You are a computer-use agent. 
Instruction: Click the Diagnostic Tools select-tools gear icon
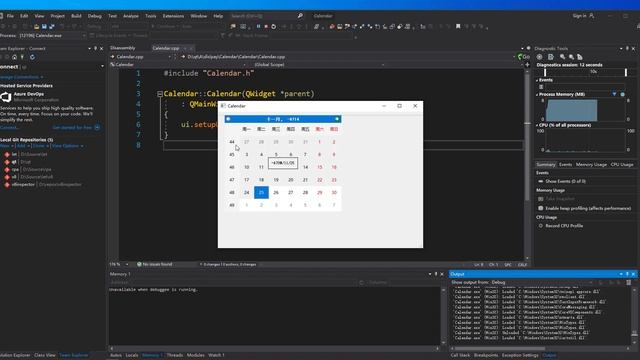(x=540, y=57)
